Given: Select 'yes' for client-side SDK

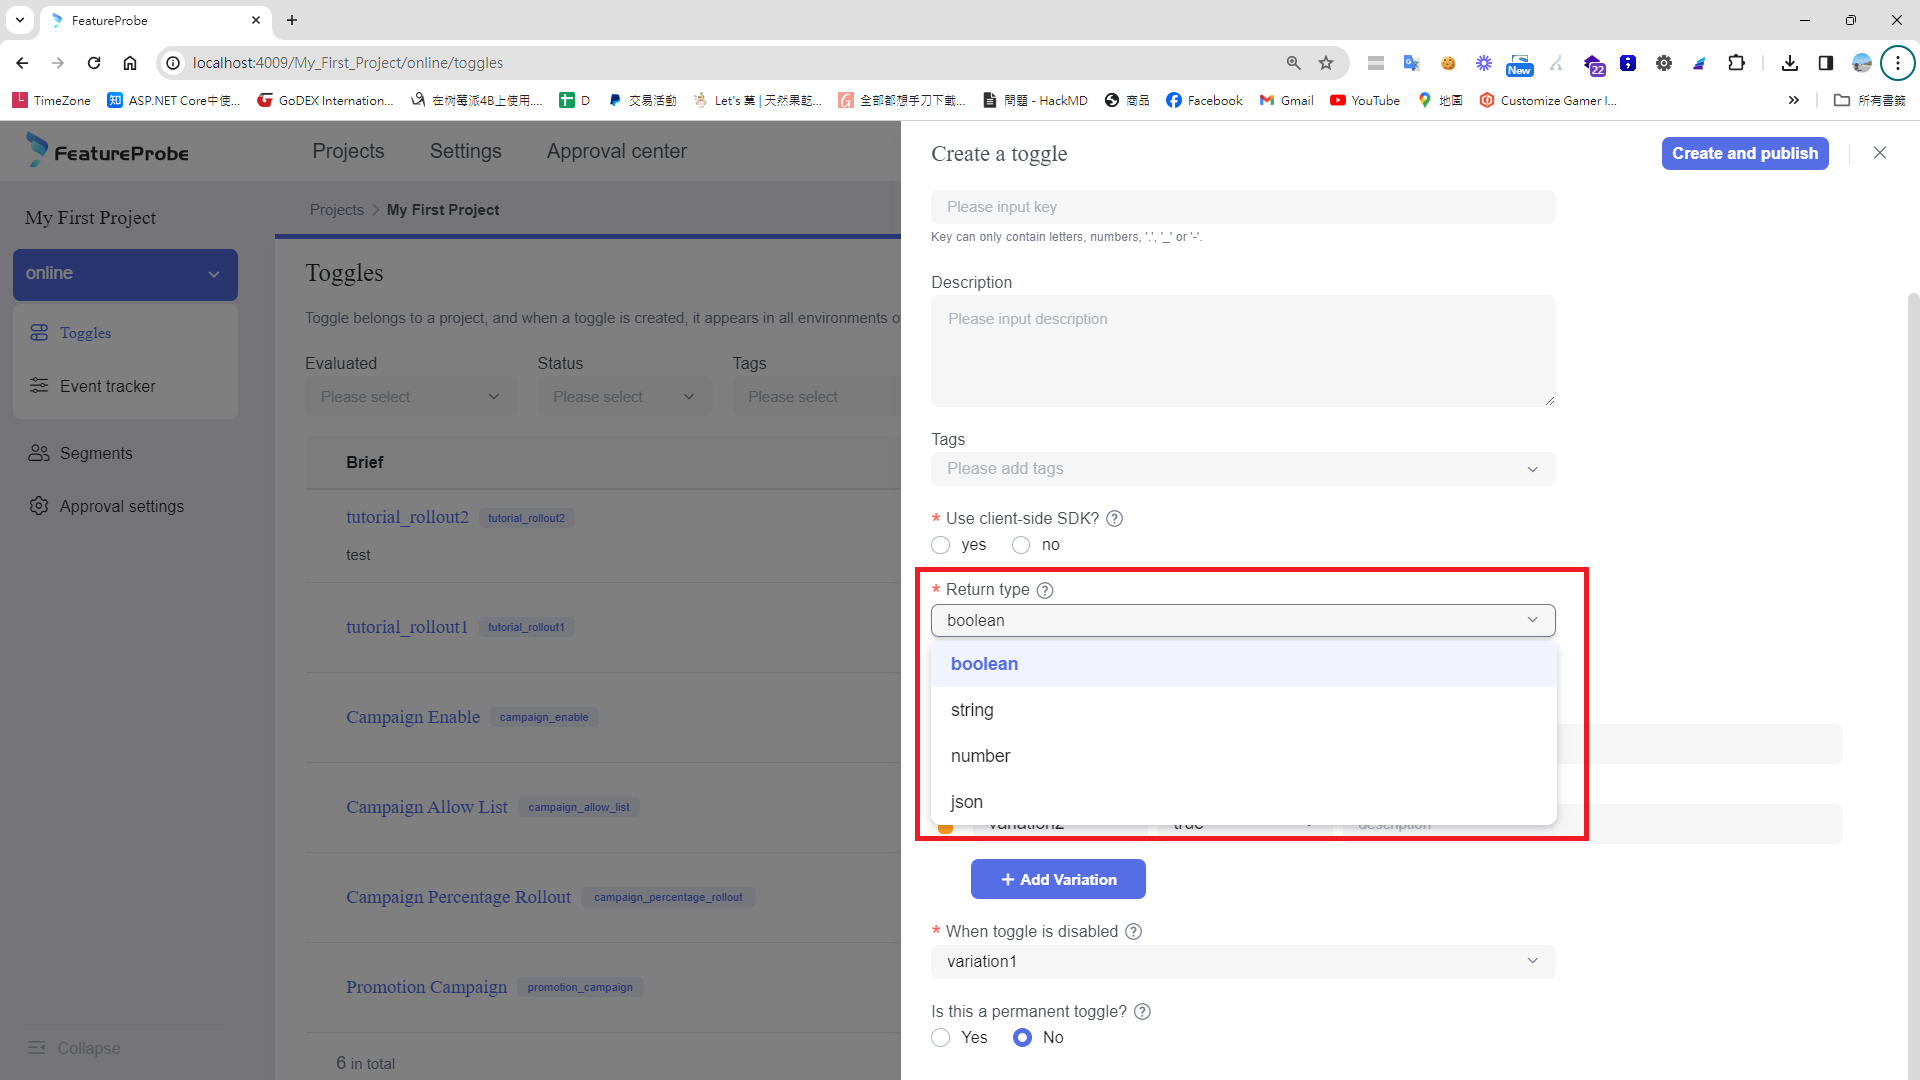Looking at the screenshot, I should click(940, 545).
